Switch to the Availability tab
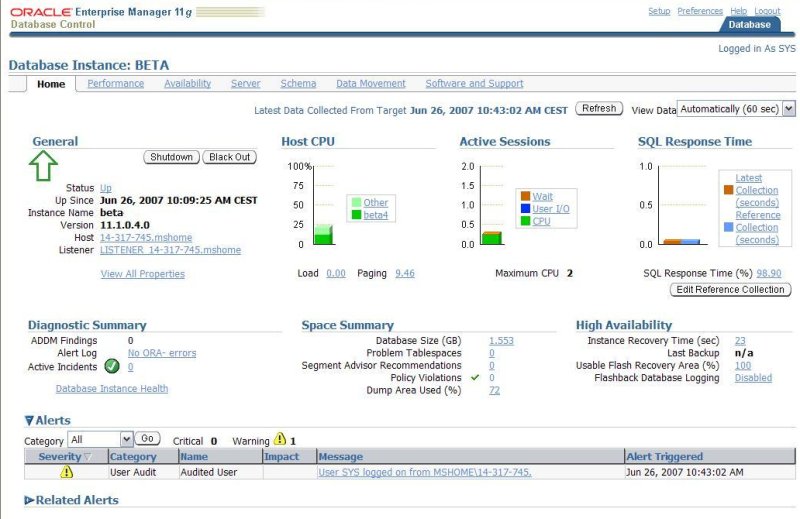 tap(187, 83)
